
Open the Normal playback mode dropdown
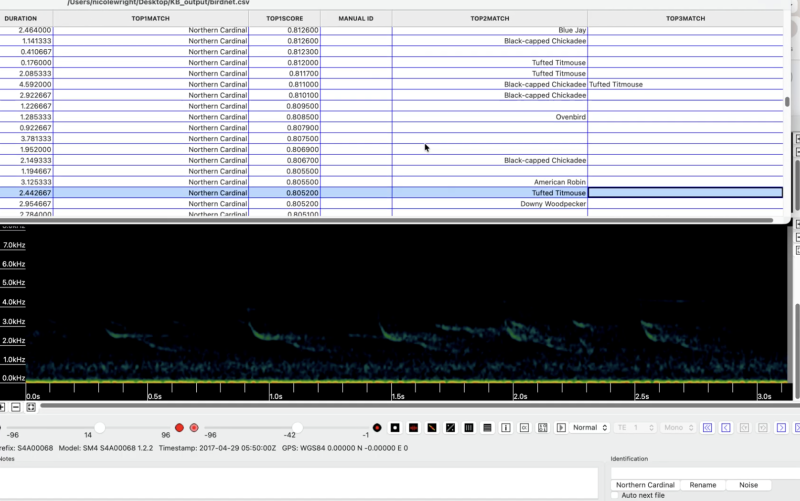tap(590, 428)
